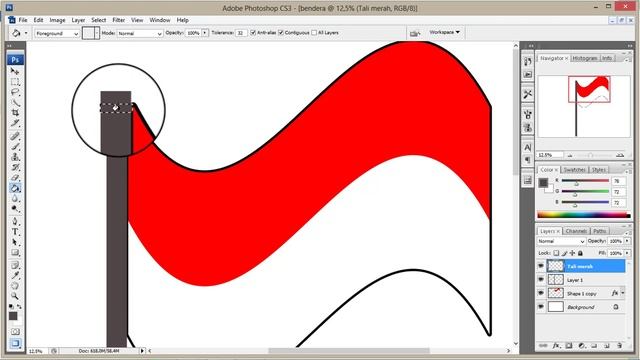Image resolution: width=640 pixels, height=360 pixels.
Task: Select the Slice tool
Action: [x=15, y=123]
